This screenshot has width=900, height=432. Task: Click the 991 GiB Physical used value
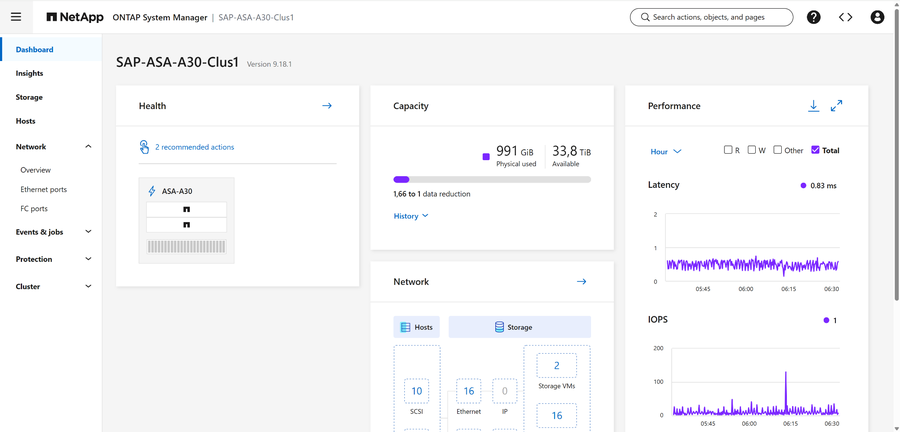point(515,151)
